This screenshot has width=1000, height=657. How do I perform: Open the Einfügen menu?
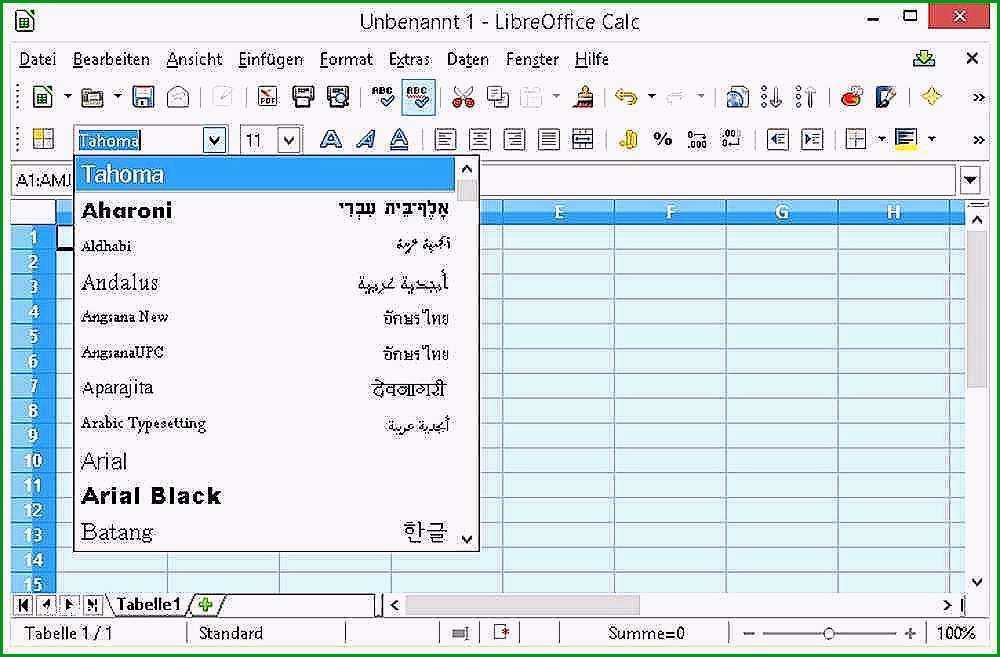271,59
